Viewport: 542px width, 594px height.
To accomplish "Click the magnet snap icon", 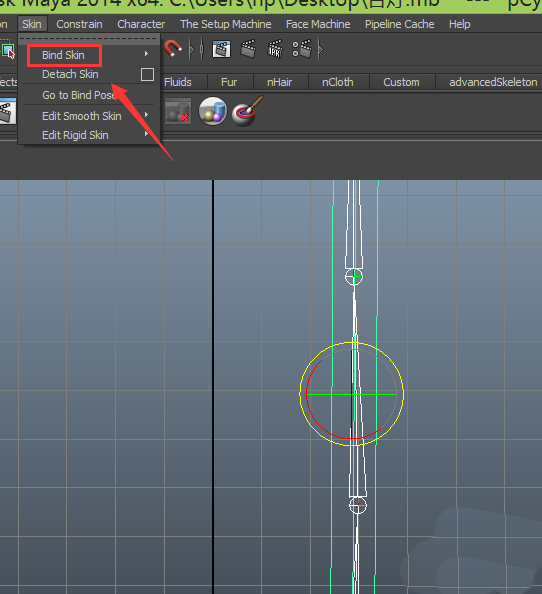I will [172, 49].
